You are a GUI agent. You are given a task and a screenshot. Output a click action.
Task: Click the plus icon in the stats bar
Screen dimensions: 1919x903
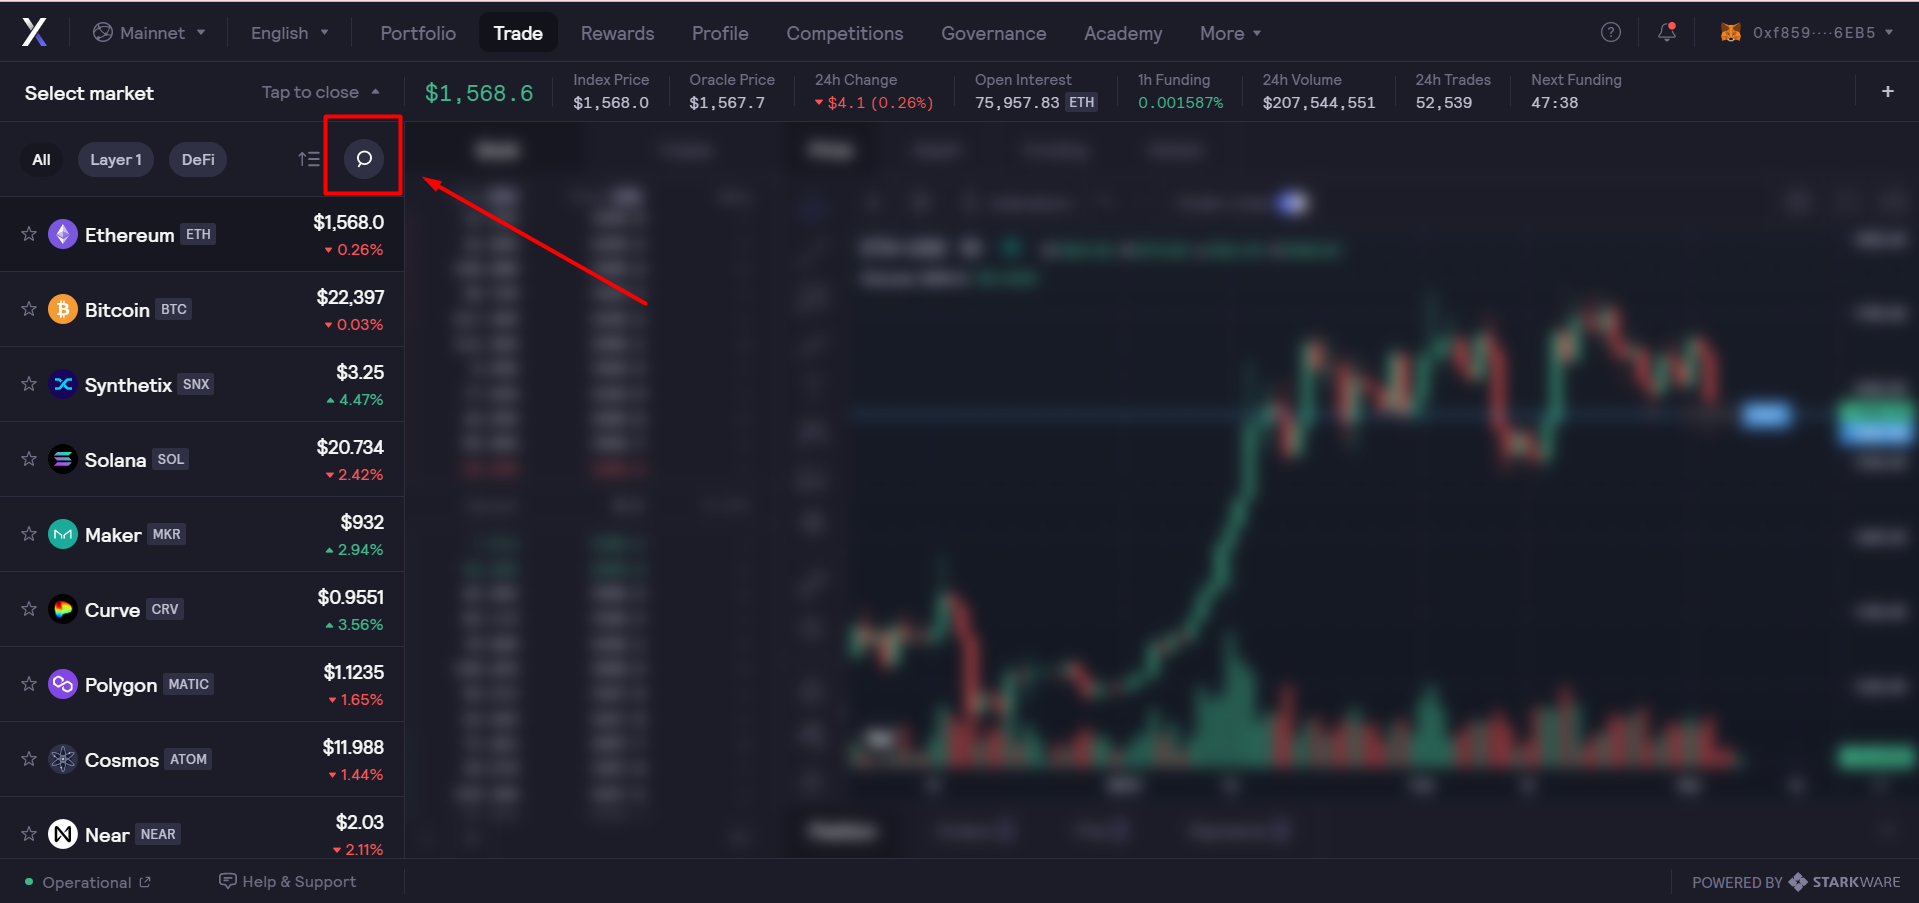[x=1888, y=91]
